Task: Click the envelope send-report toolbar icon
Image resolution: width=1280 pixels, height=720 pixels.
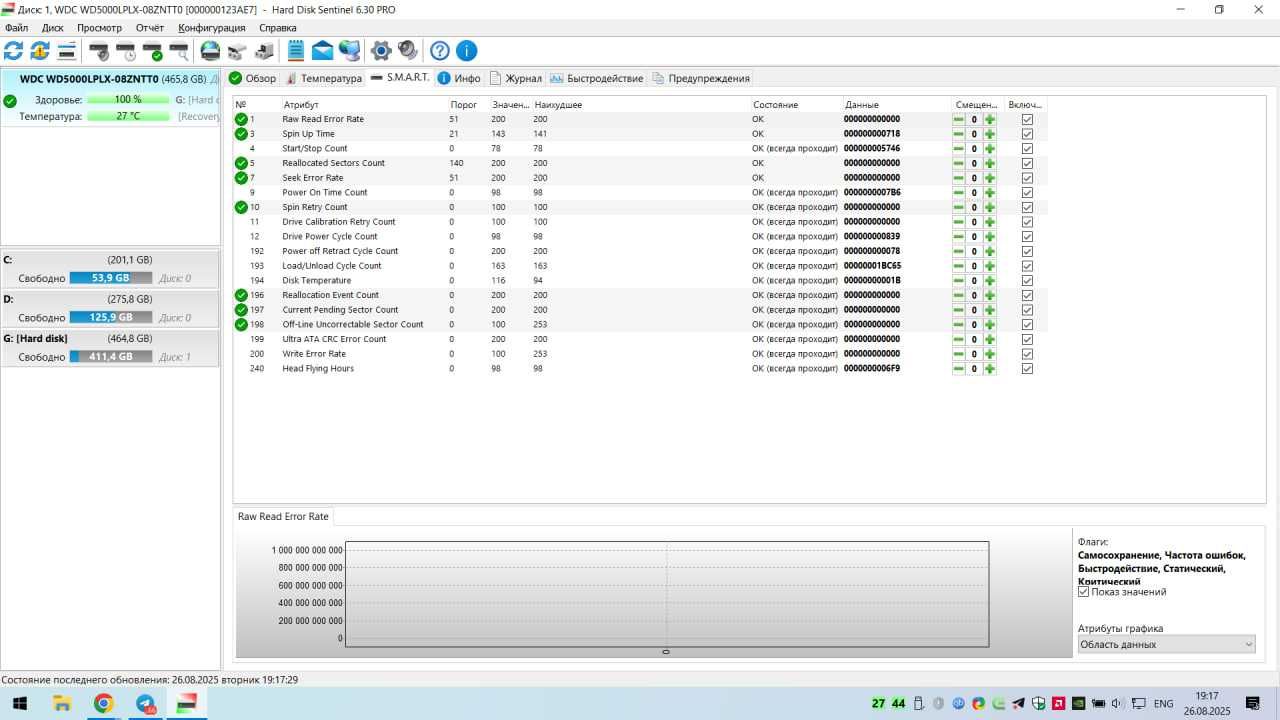Action: tap(322, 51)
